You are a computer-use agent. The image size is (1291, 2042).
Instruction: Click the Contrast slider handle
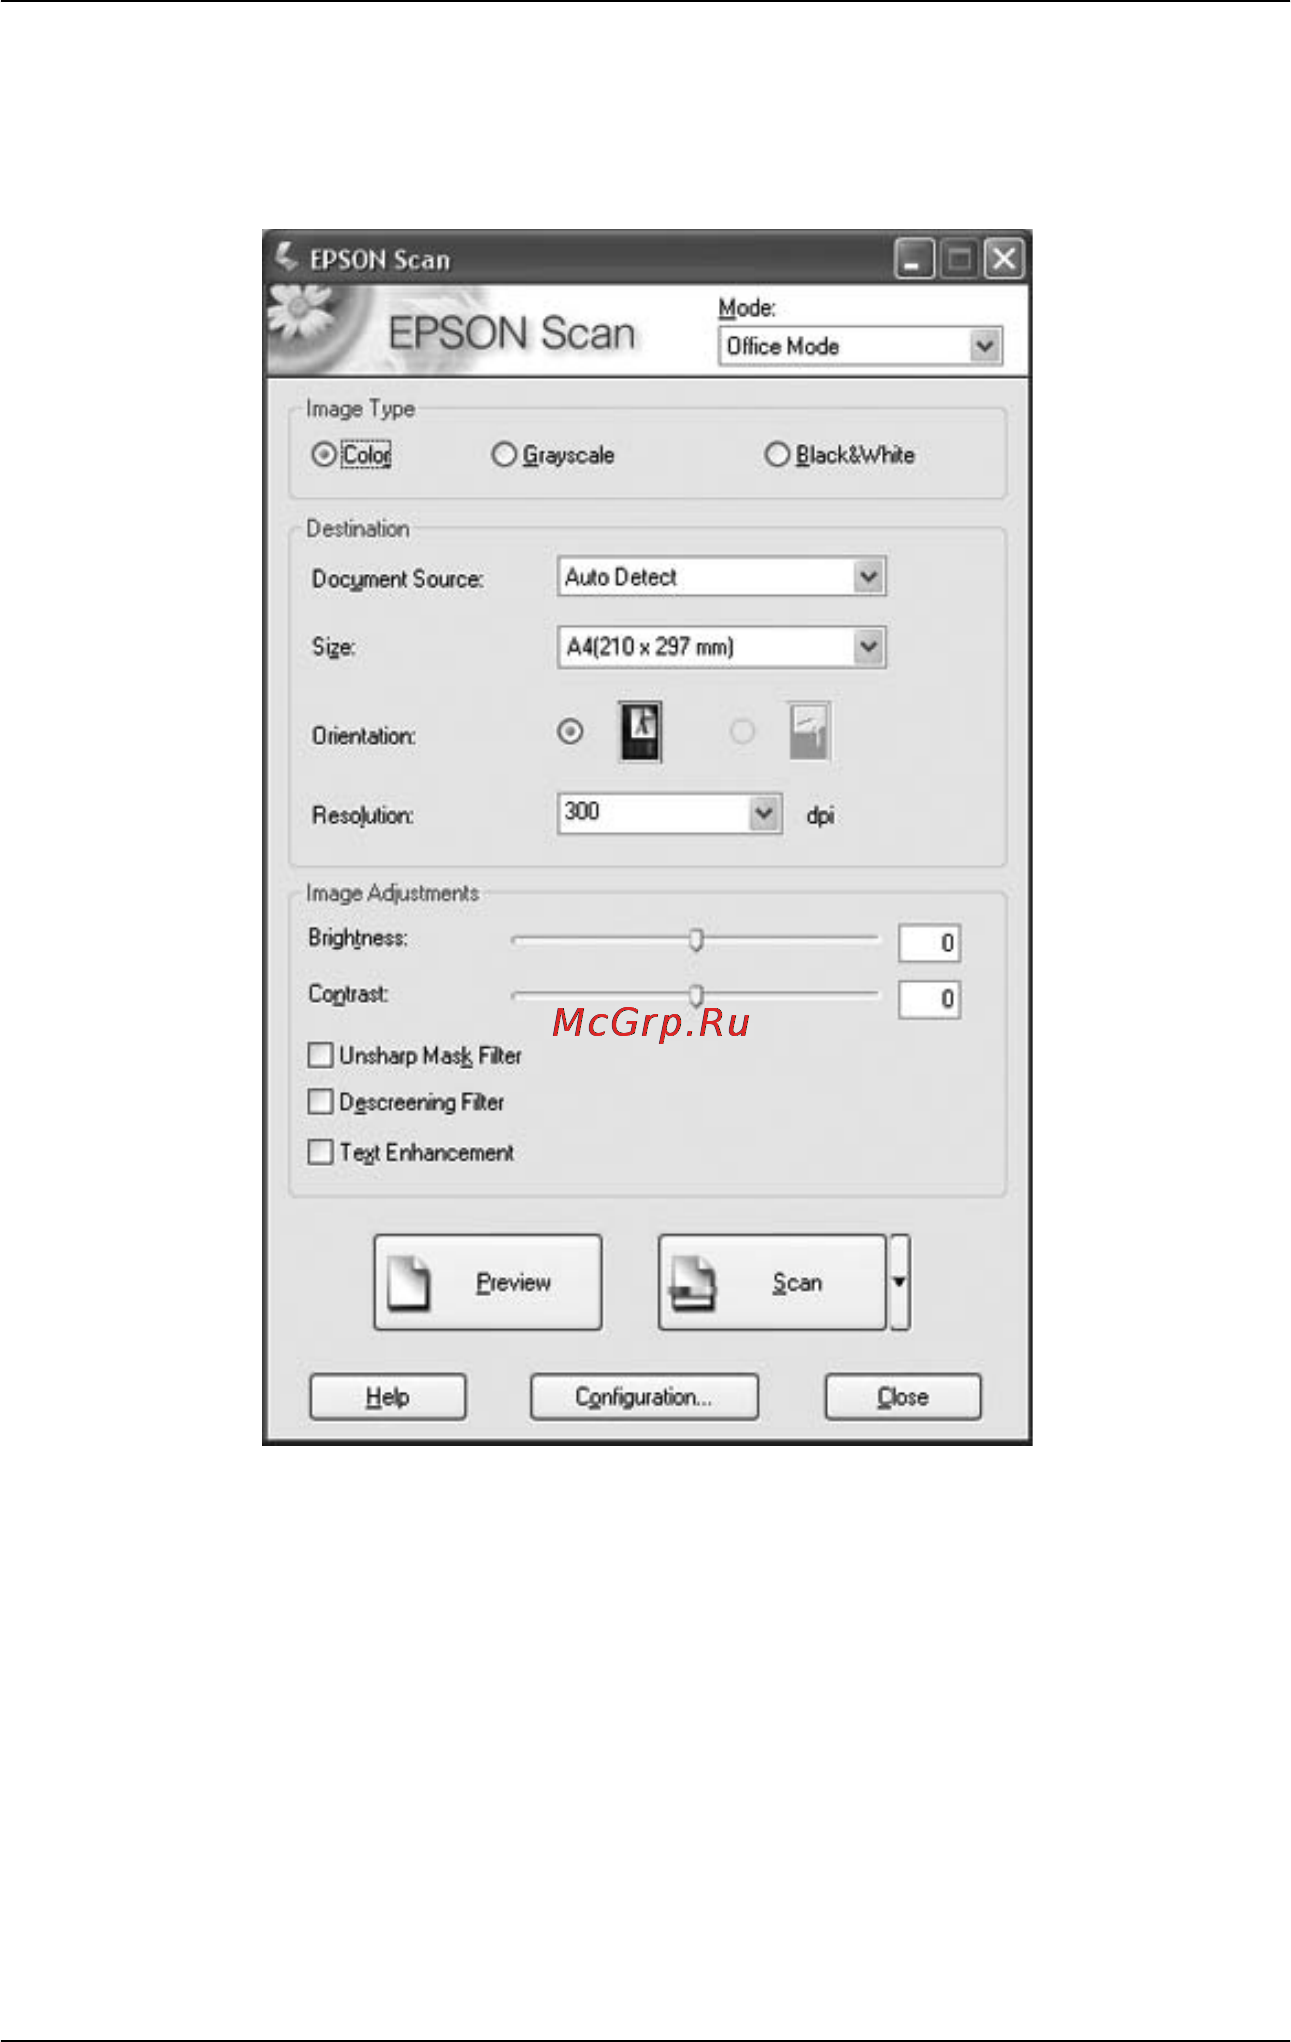pos(697,995)
